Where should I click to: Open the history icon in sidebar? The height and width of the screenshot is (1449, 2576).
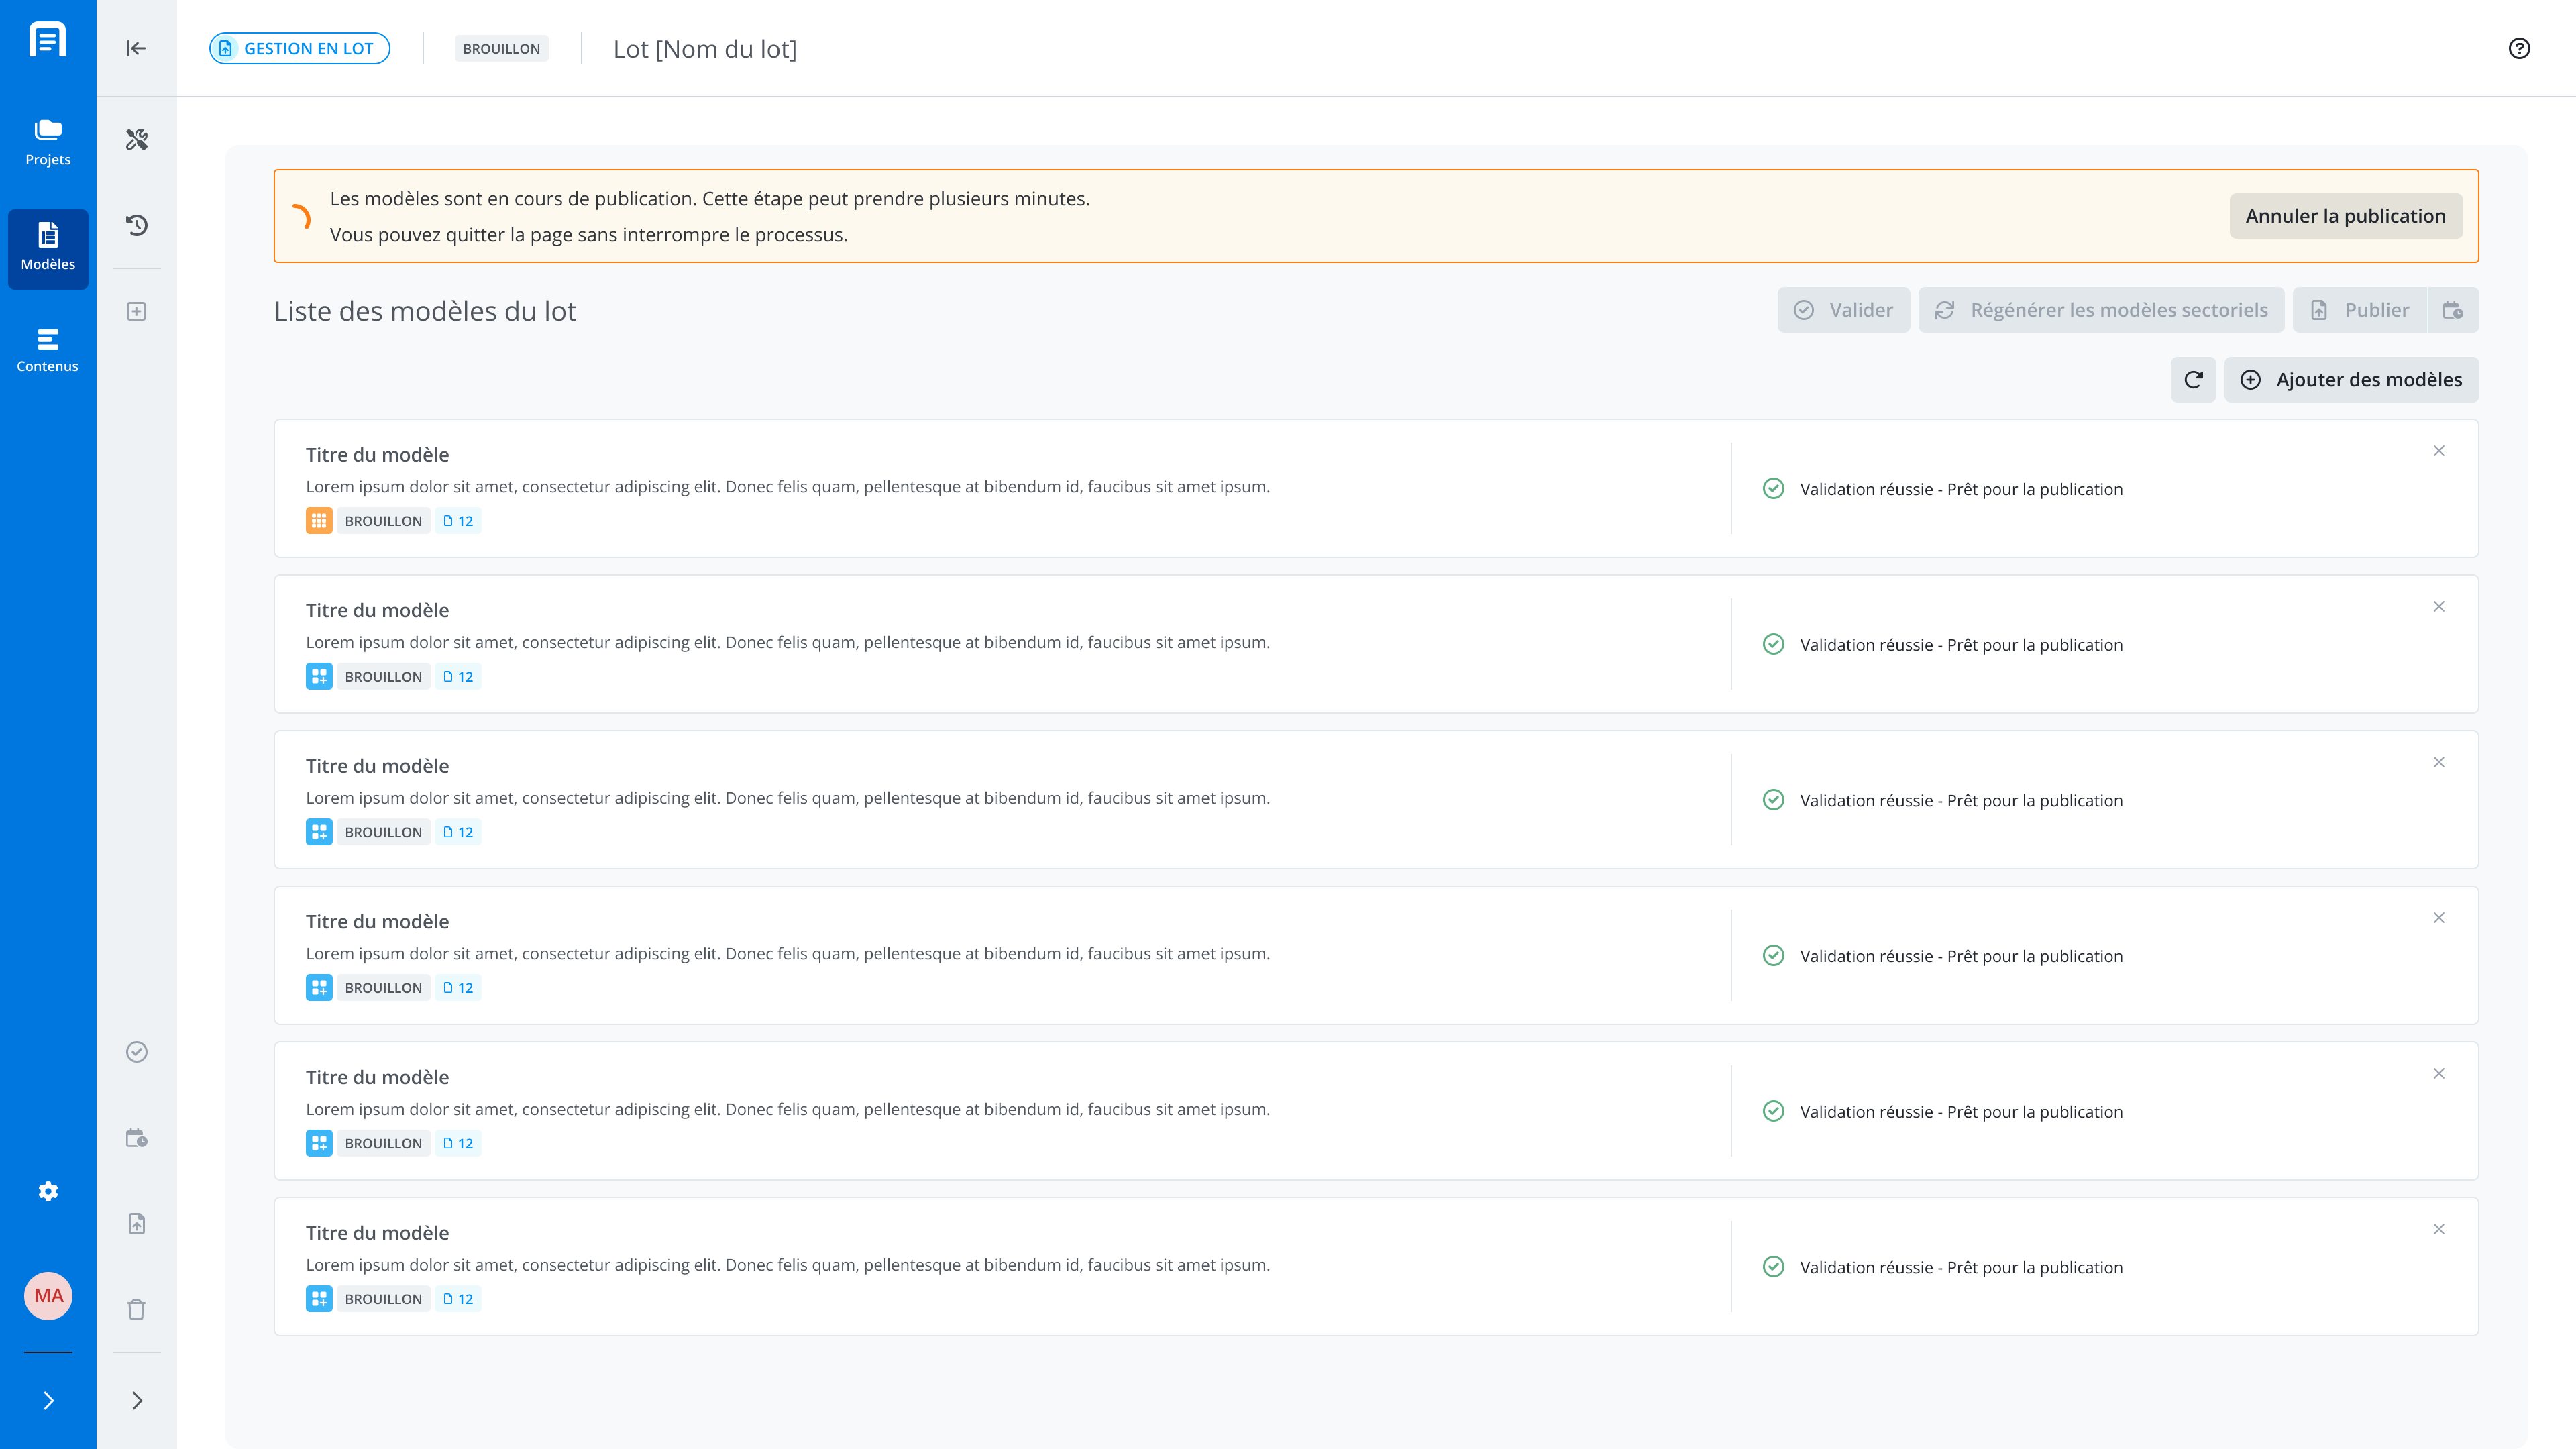[x=137, y=225]
